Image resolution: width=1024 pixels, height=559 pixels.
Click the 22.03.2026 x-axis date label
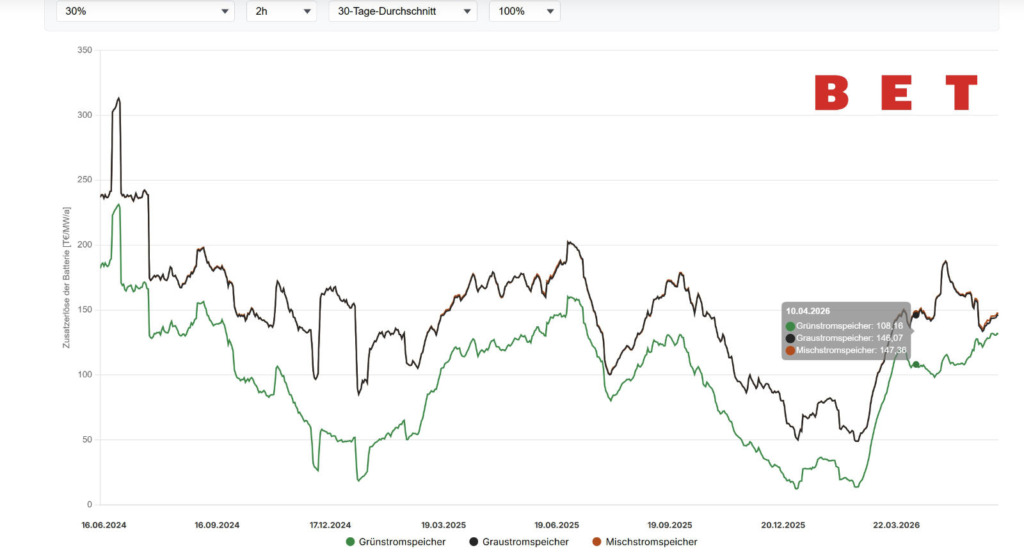point(896,525)
